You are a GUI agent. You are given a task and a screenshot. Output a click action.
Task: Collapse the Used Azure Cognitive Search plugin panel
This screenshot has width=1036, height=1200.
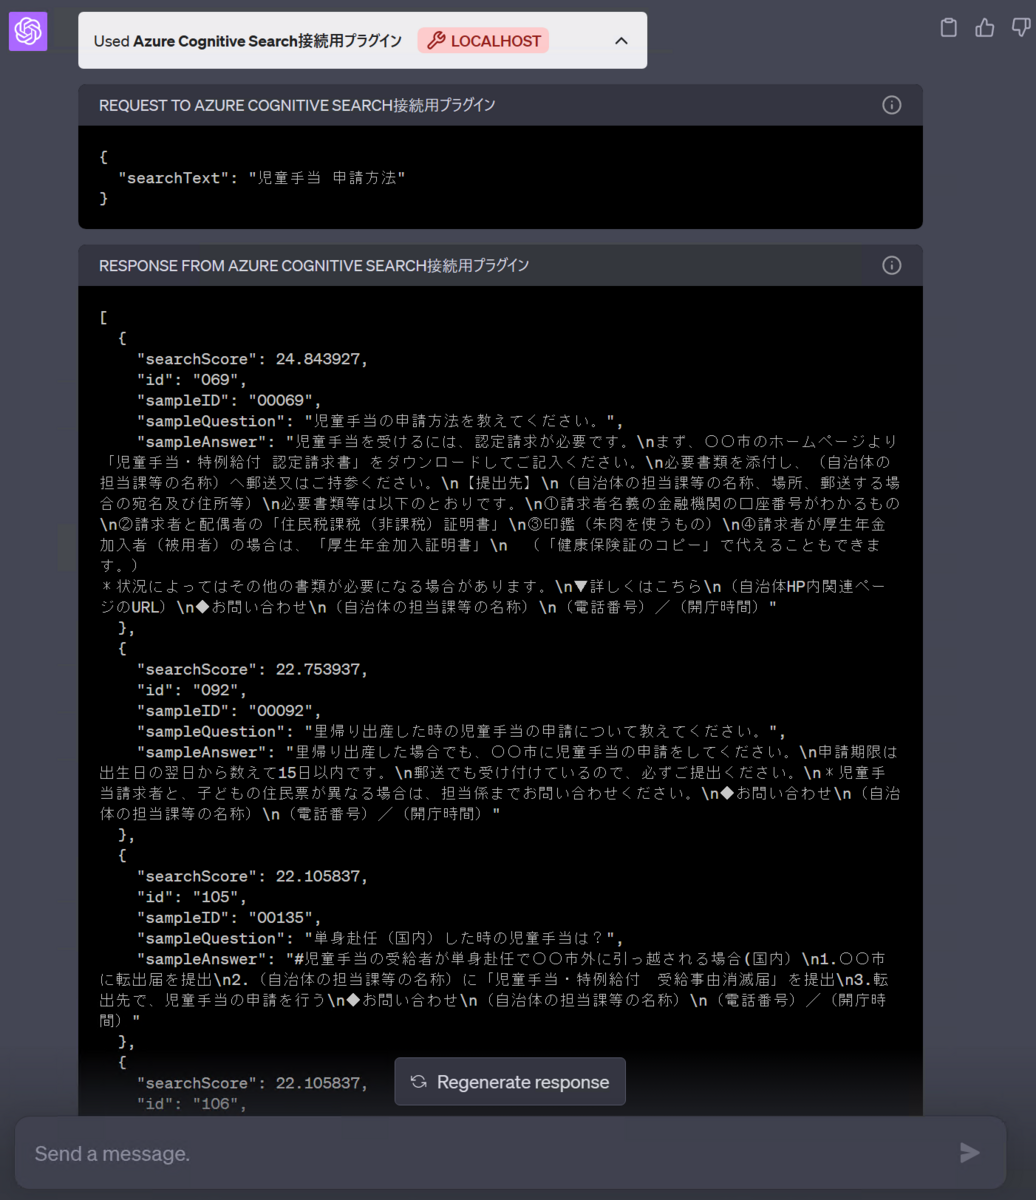(x=621, y=41)
